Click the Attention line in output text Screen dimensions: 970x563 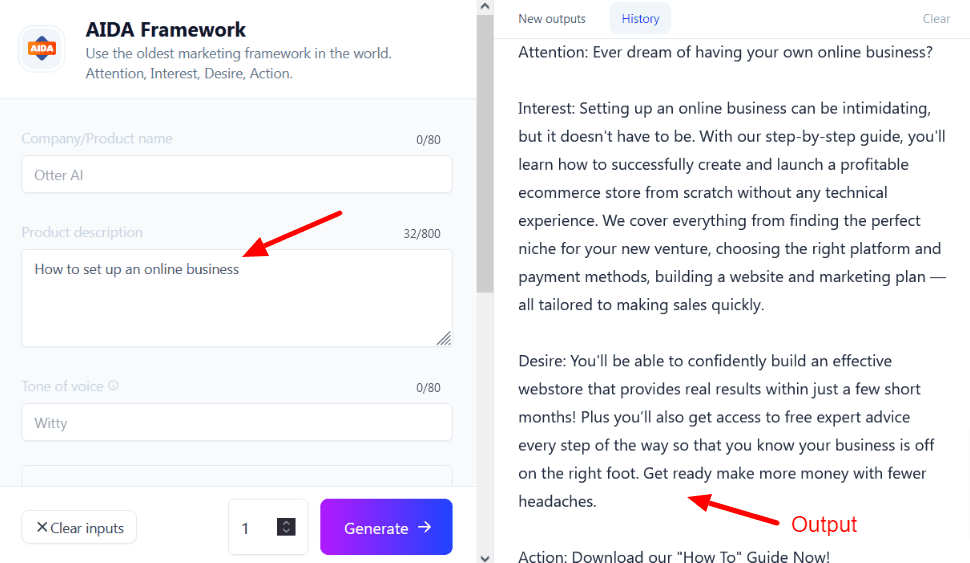tap(725, 52)
